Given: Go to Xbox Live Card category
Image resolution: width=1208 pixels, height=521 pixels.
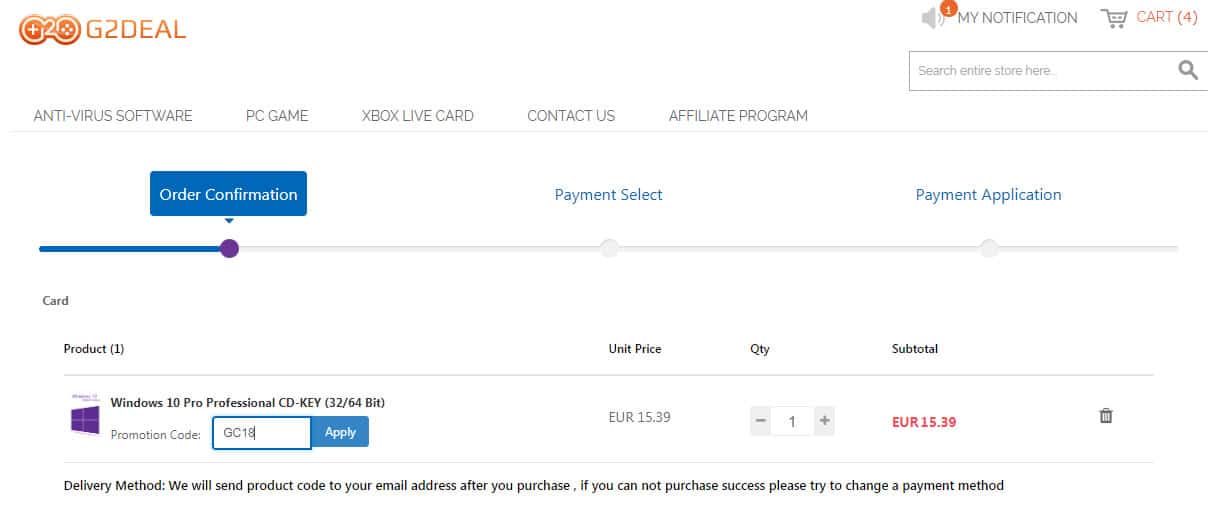Looking at the screenshot, I should point(417,116).
